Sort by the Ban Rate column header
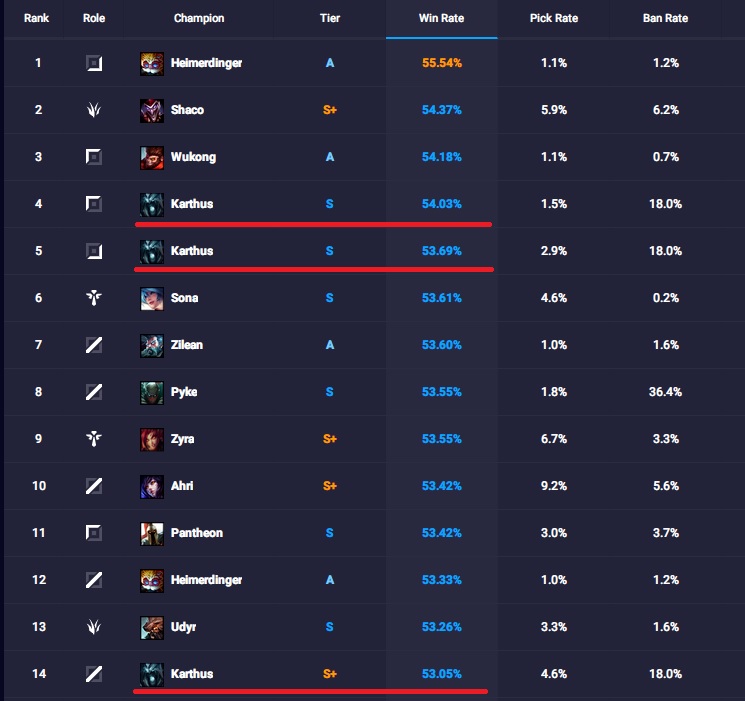The height and width of the screenshot is (701, 745). coord(665,18)
